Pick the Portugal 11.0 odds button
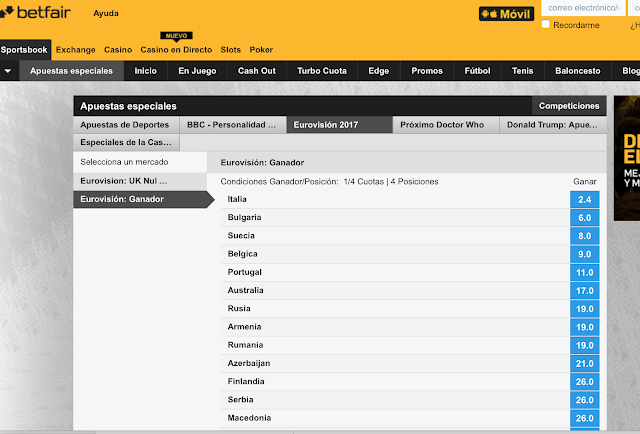Viewport: 640px width, 434px height. pos(584,272)
